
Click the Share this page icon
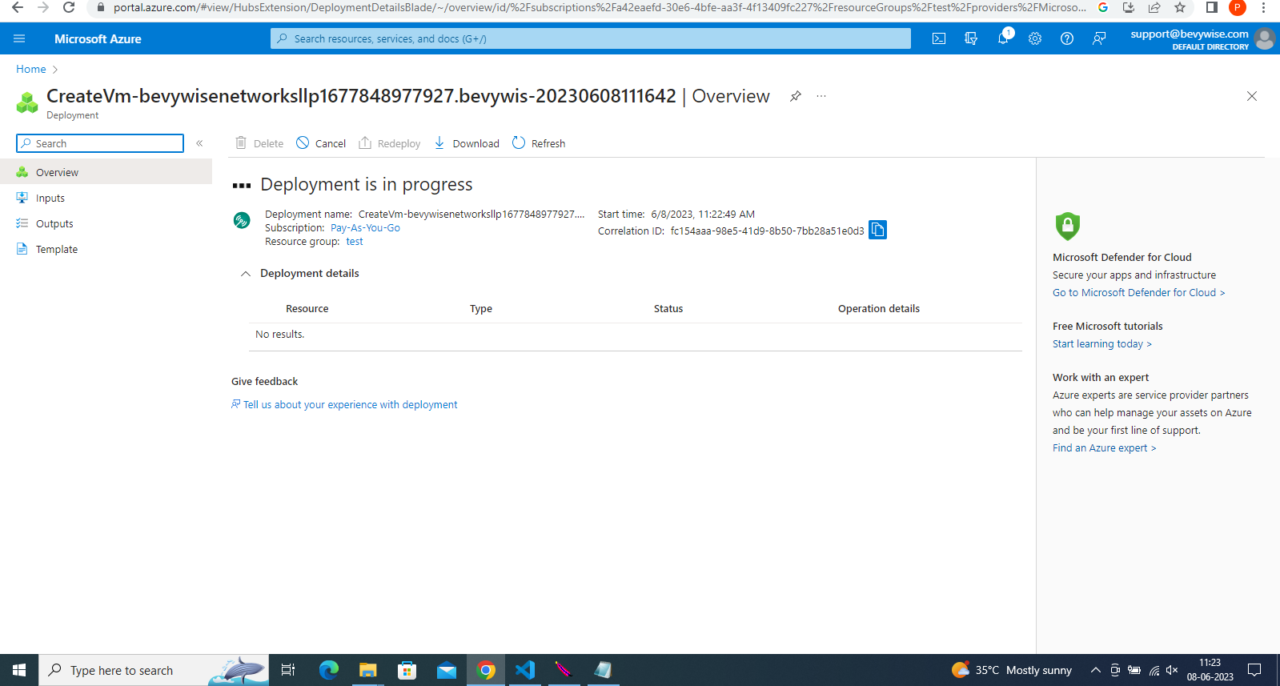1154,7
